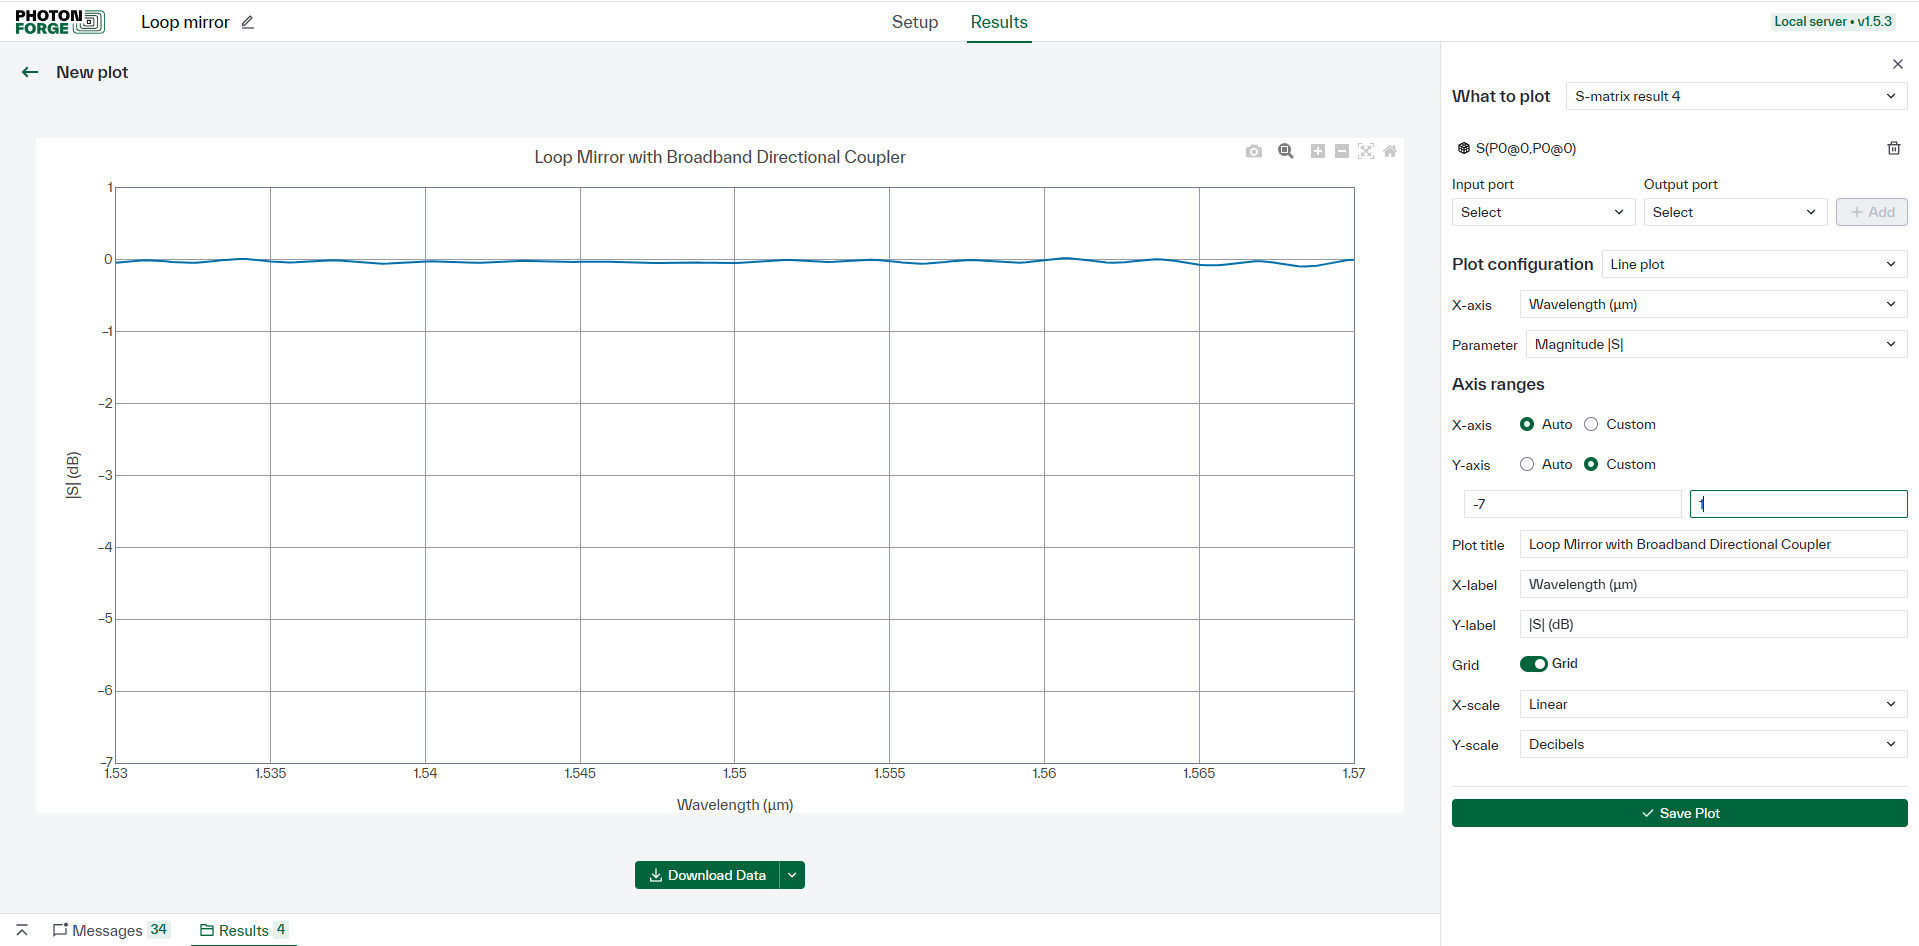Download plot as image with camera icon
Viewport: 1919px width, 946px height.
point(1254,151)
